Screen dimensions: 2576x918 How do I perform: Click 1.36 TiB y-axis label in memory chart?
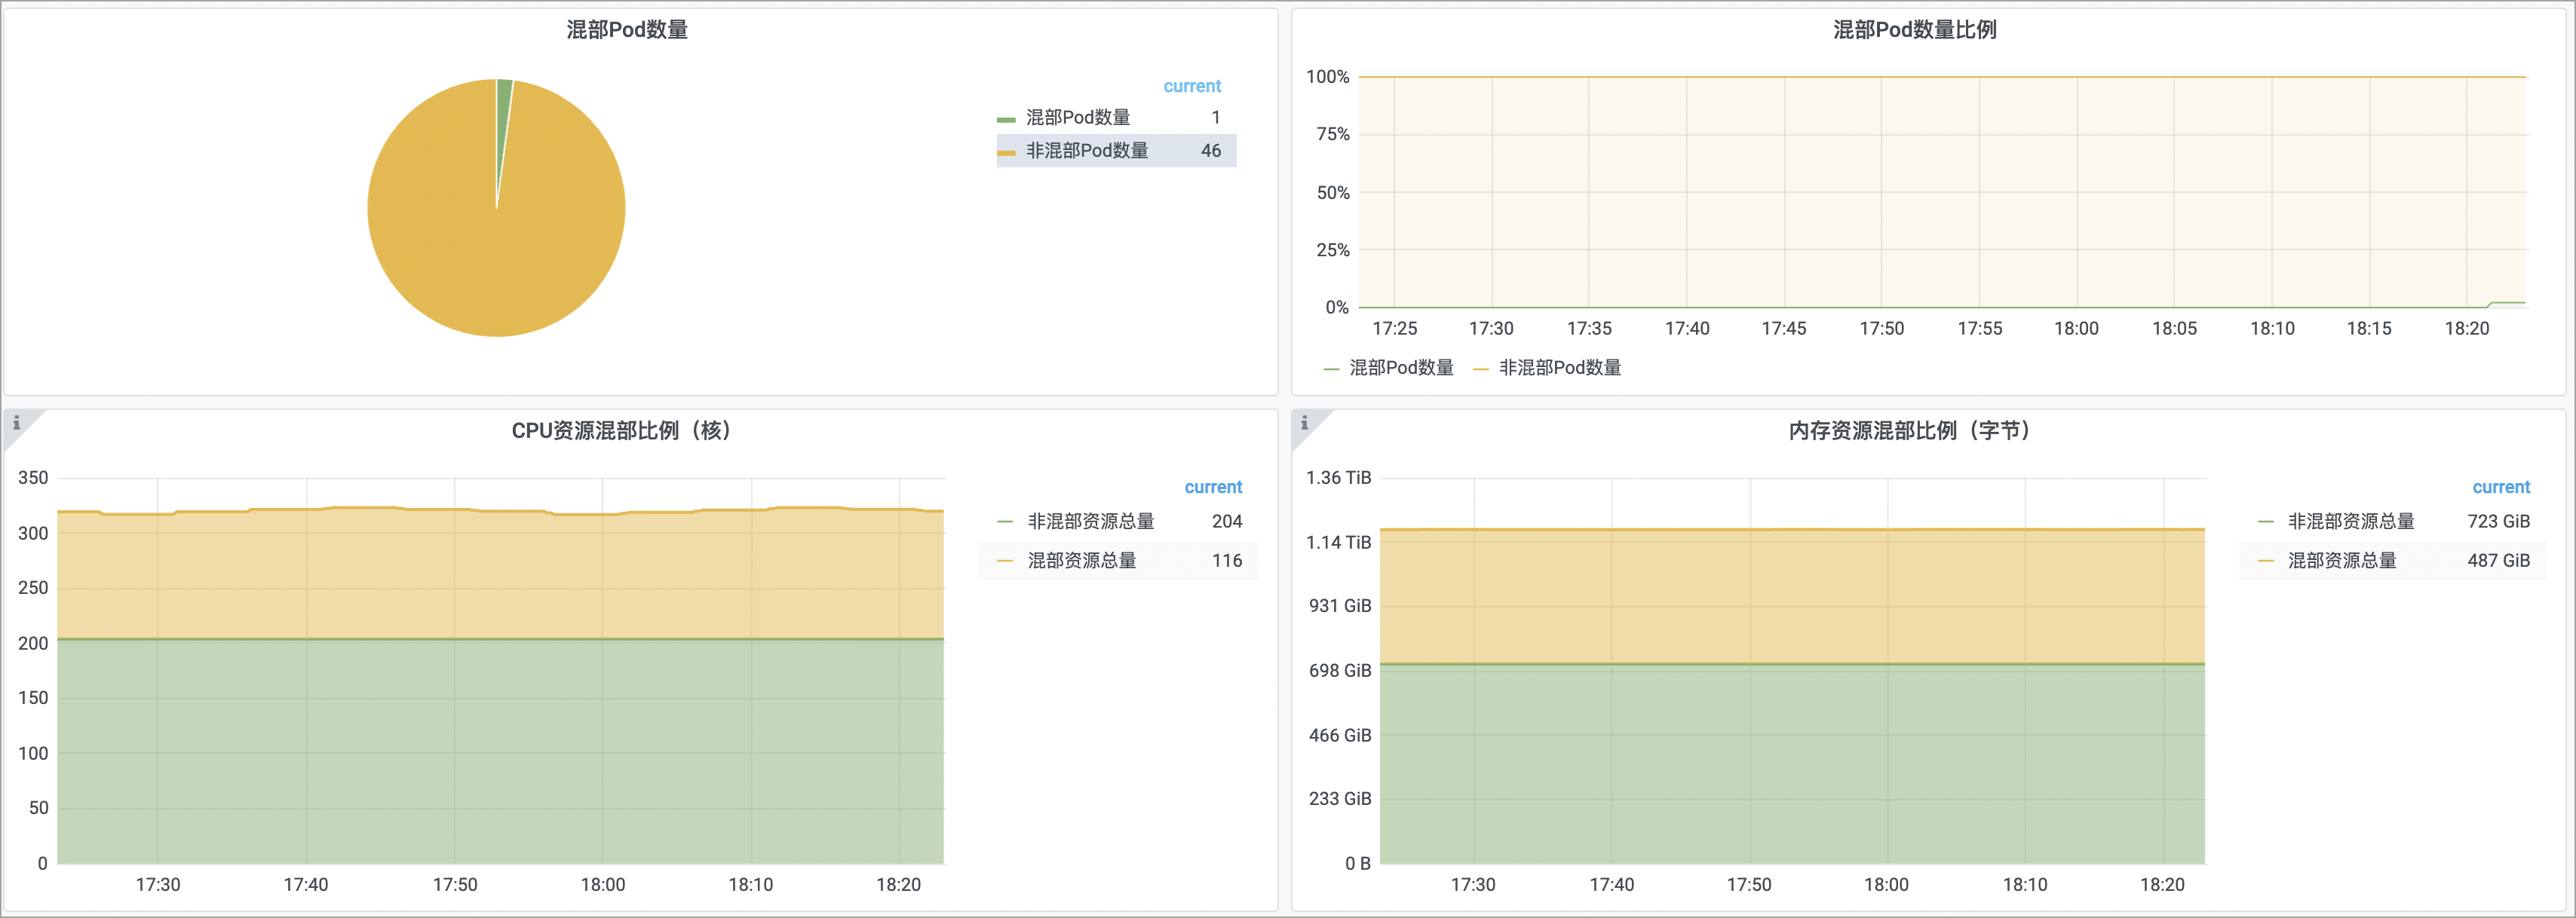coord(1338,478)
